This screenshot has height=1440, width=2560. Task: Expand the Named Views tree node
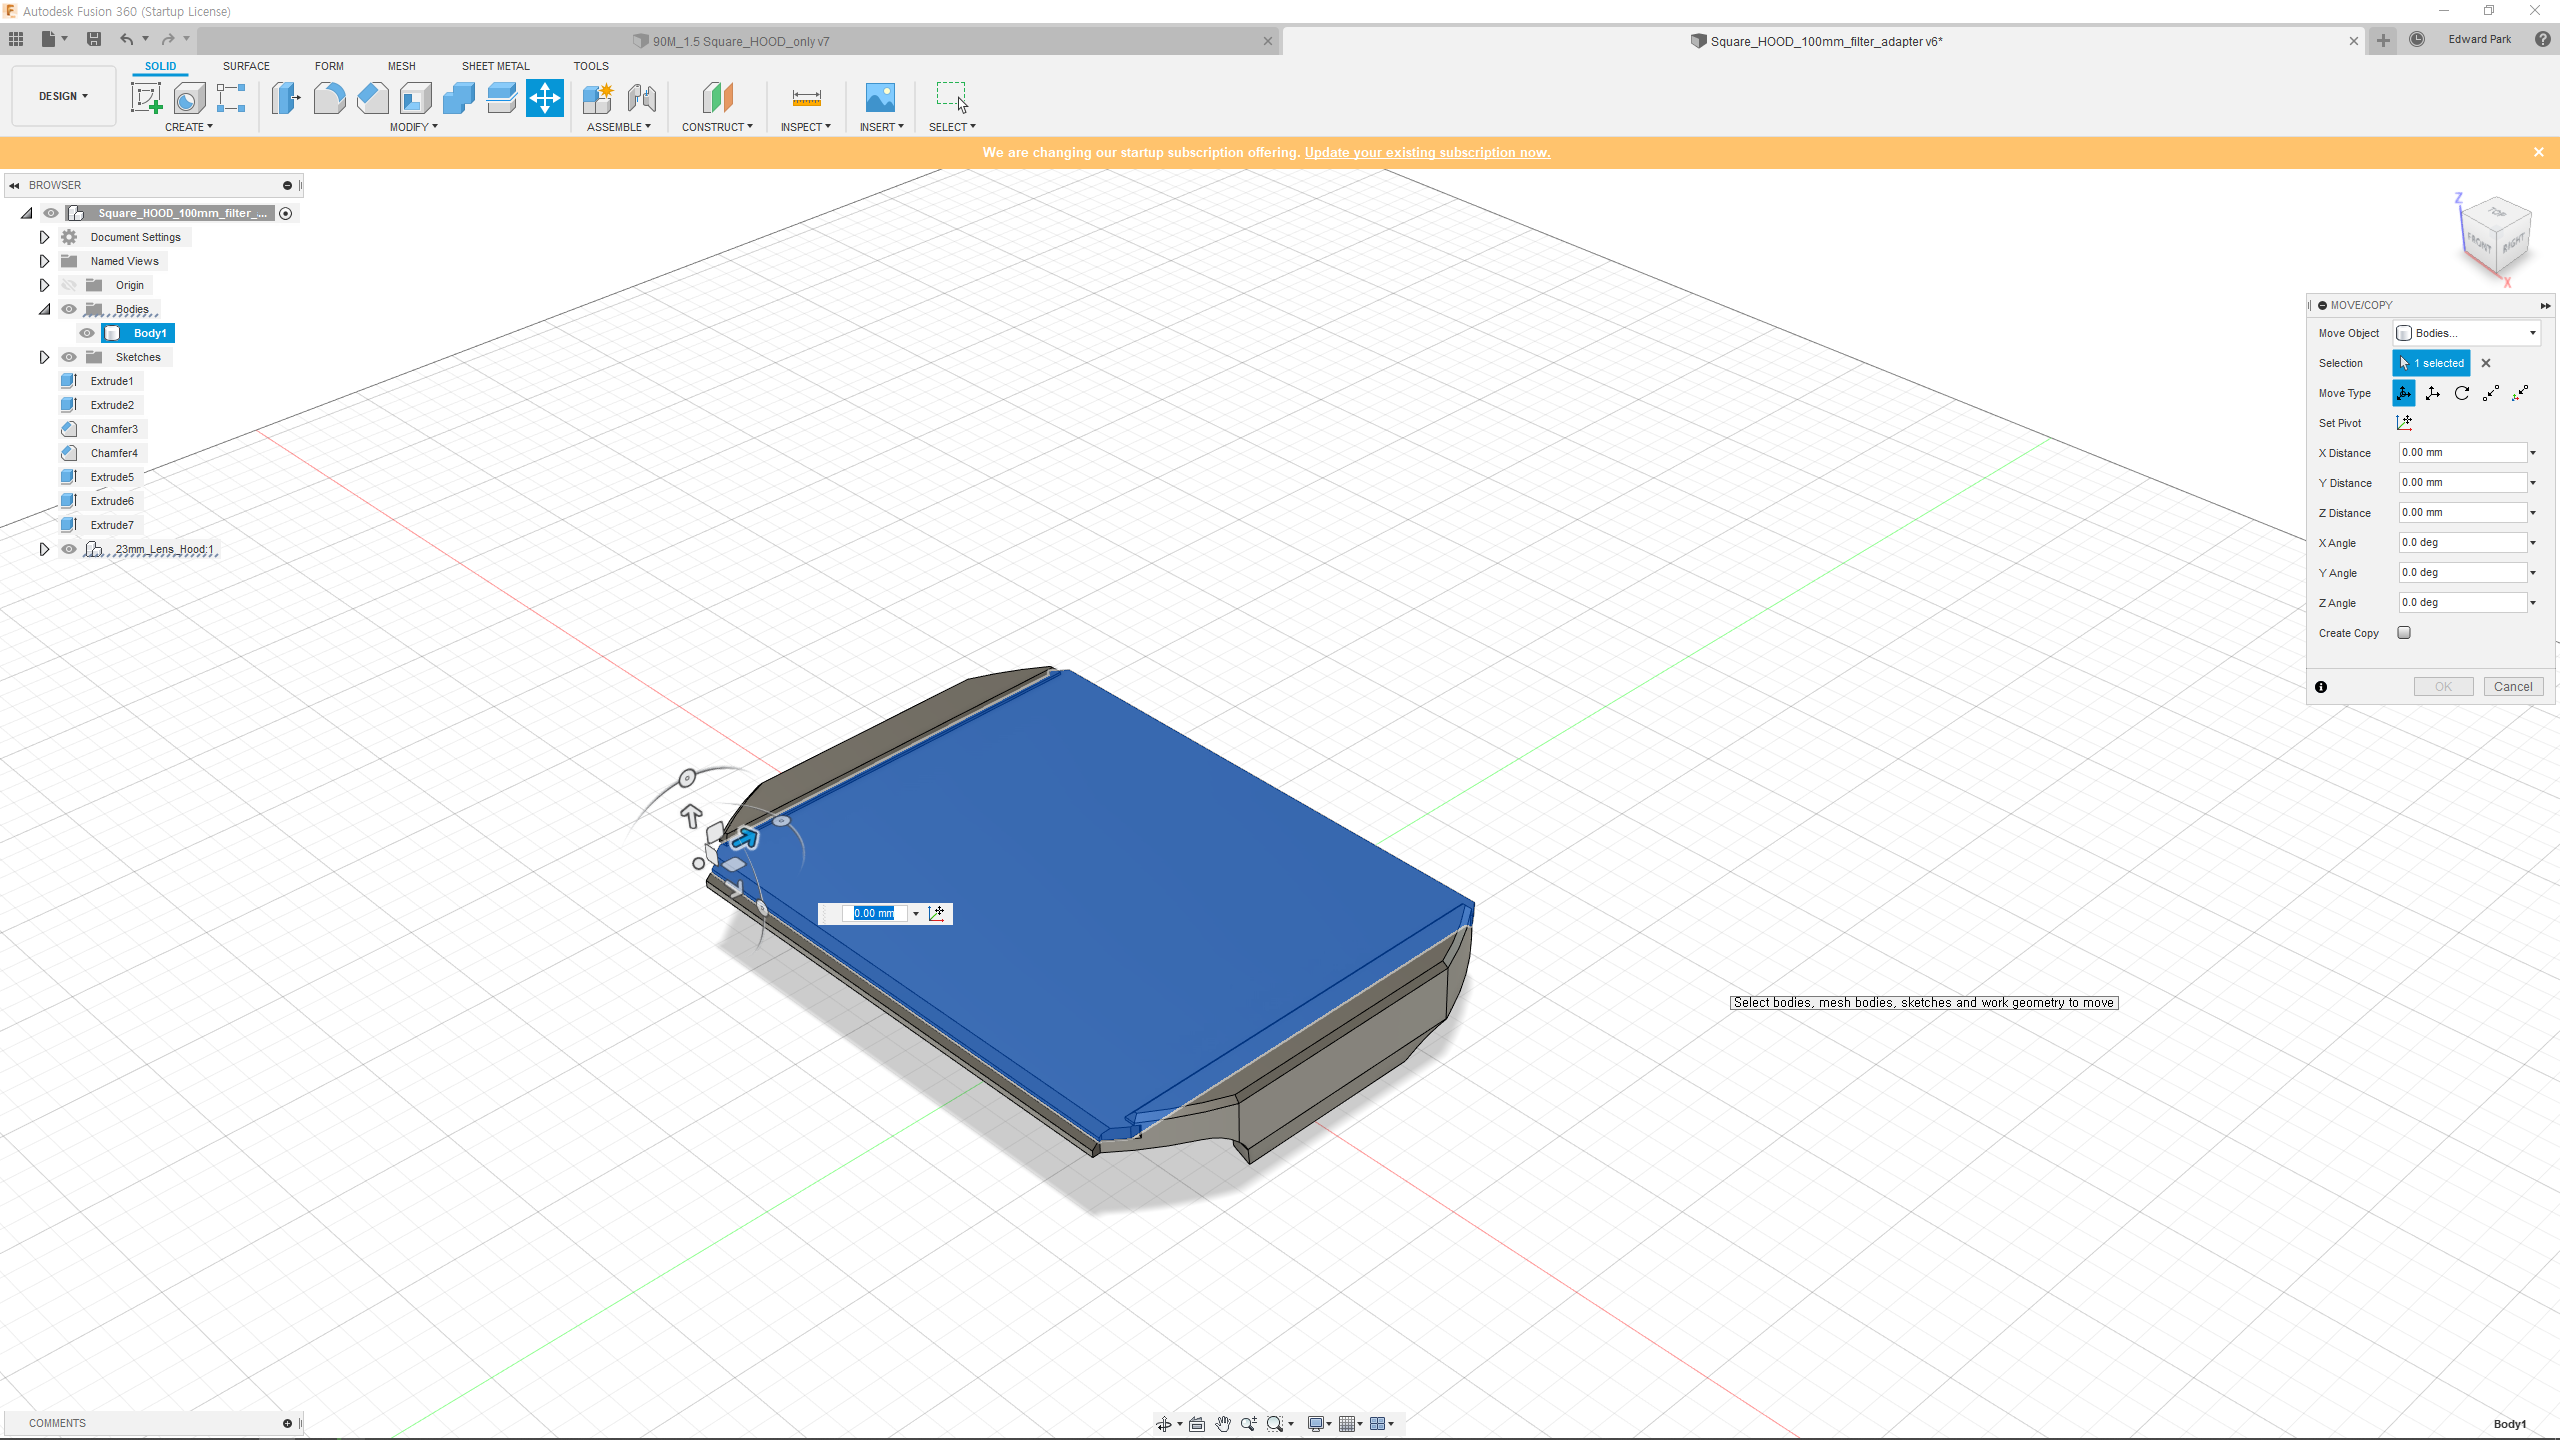(44, 261)
